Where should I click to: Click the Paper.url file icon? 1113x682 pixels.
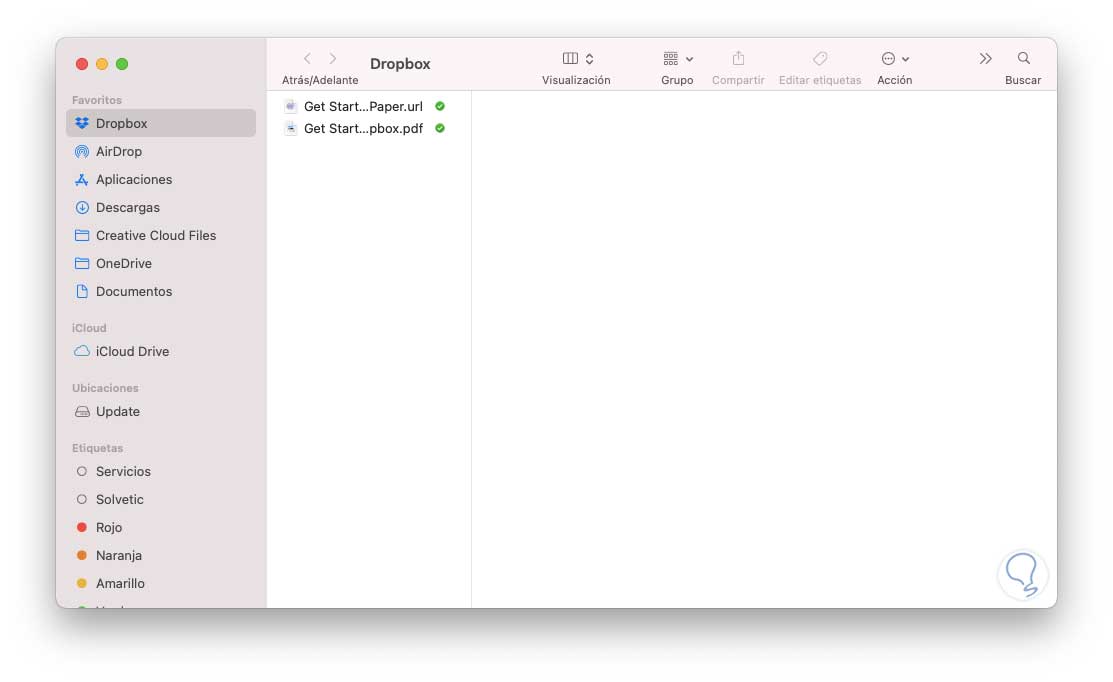pyautogui.click(x=290, y=106)
